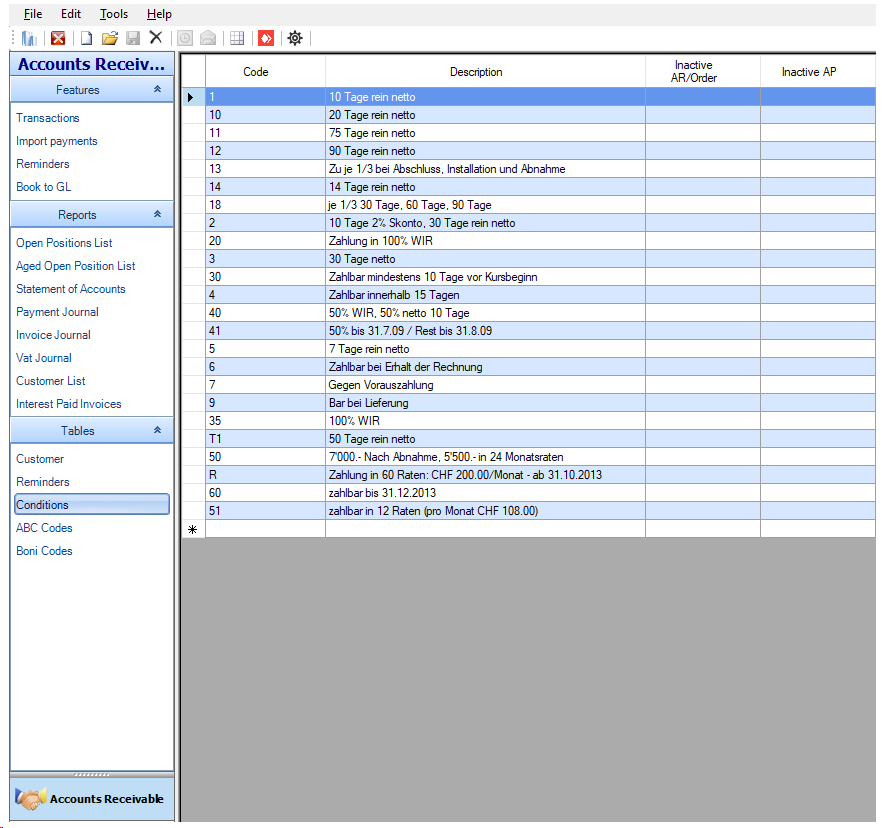
Task: Open Reminders under Tables
Action: (x=43, y=482)
